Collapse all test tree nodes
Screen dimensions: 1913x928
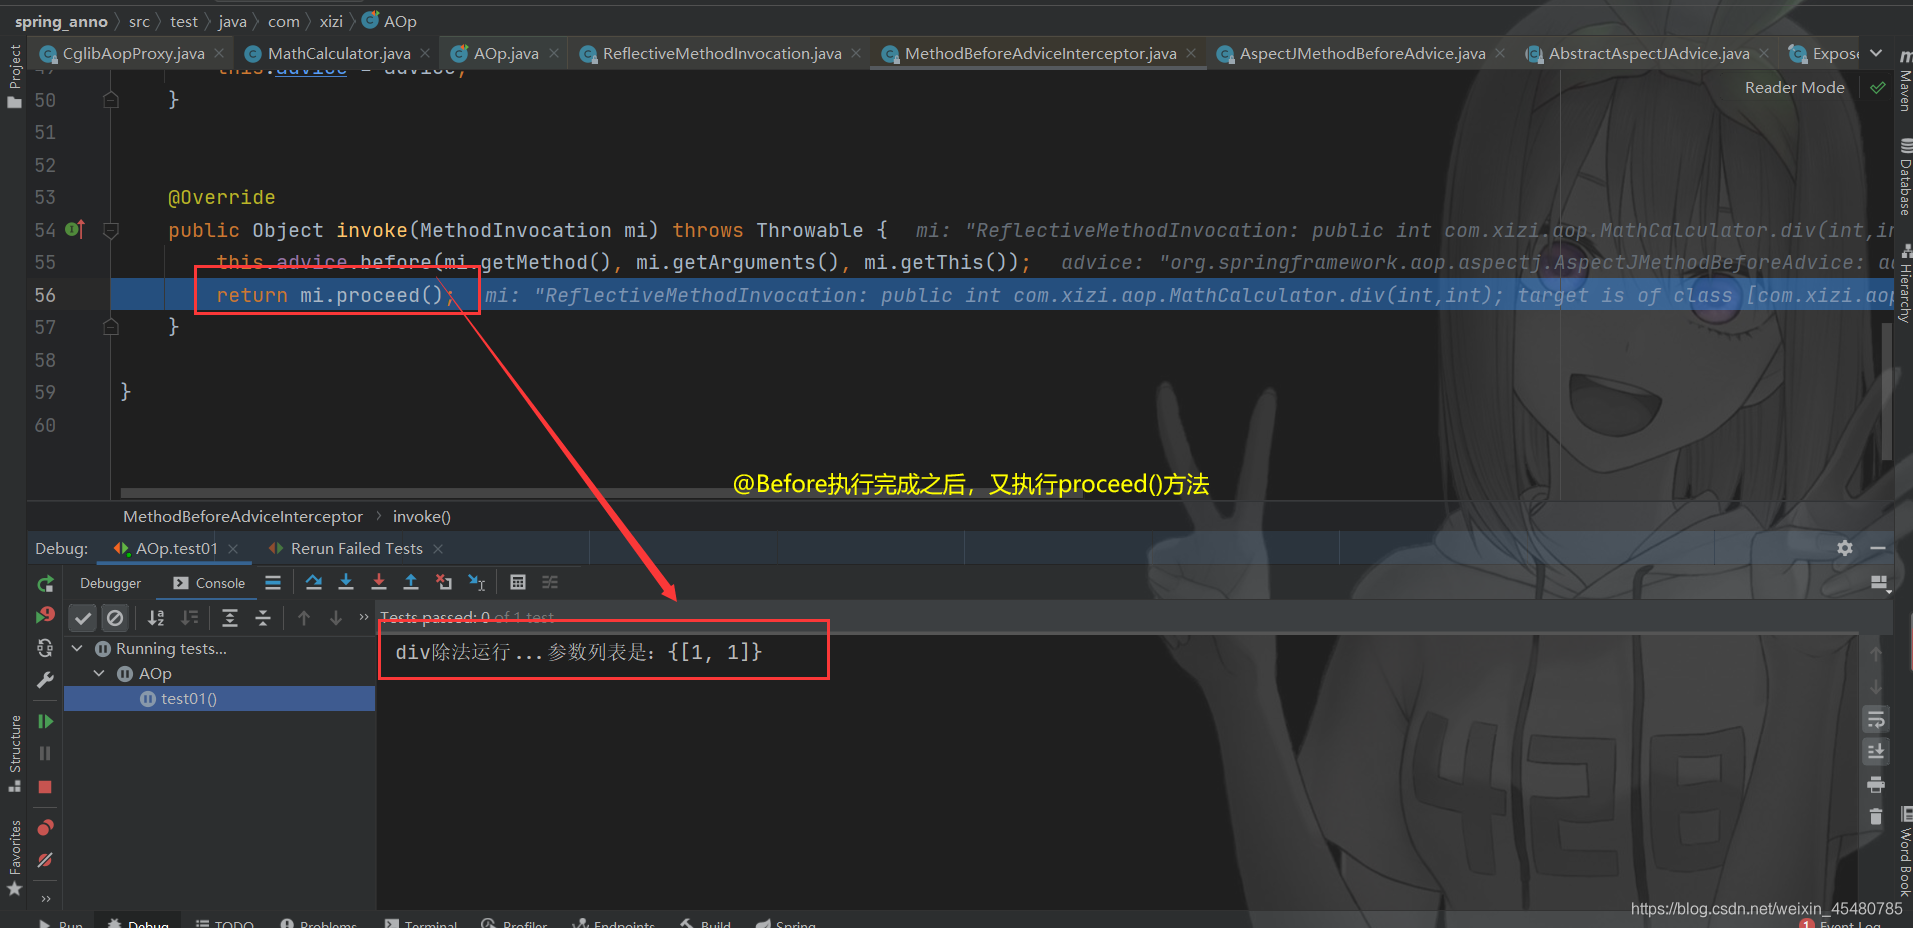[x=263, y=618]
